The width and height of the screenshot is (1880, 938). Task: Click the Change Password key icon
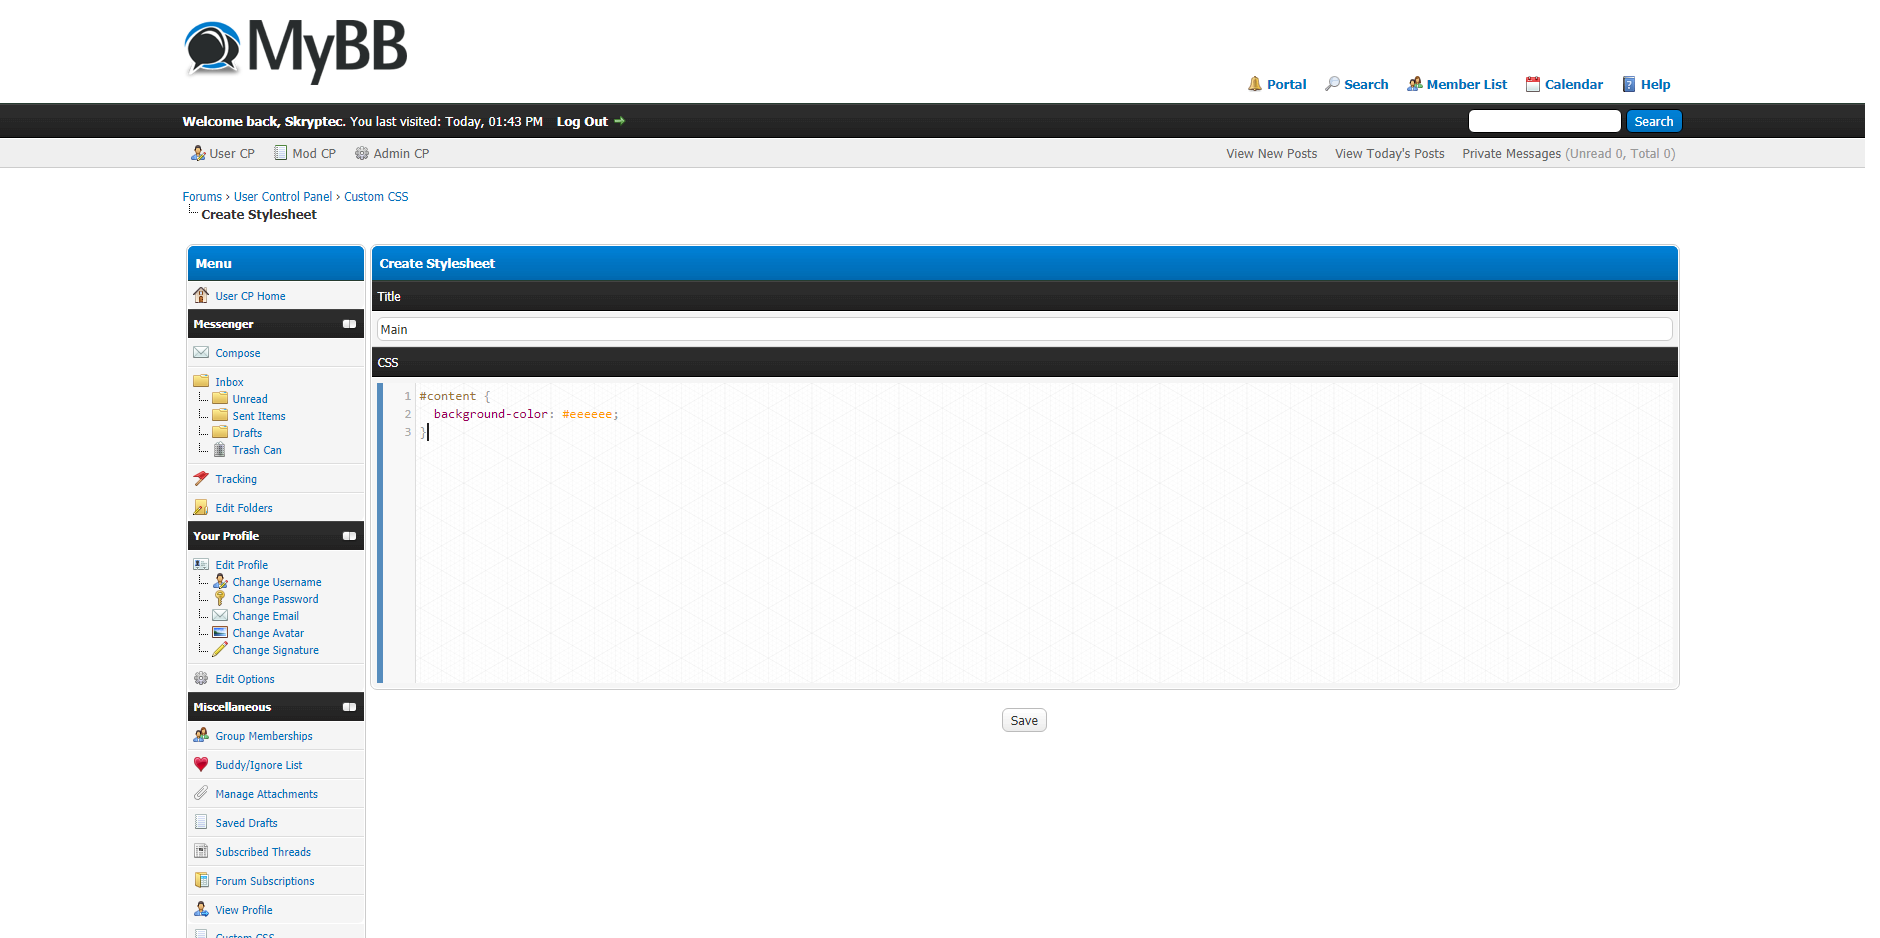(220, 598)
